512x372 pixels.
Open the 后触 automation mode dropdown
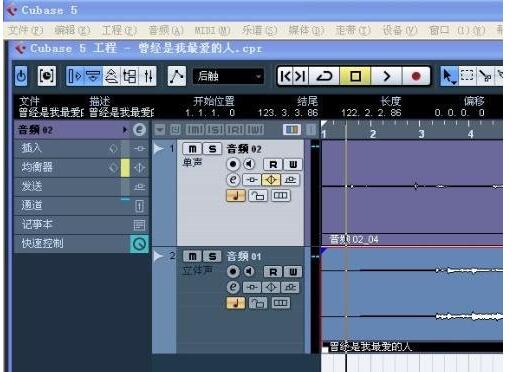coord(228,76)
